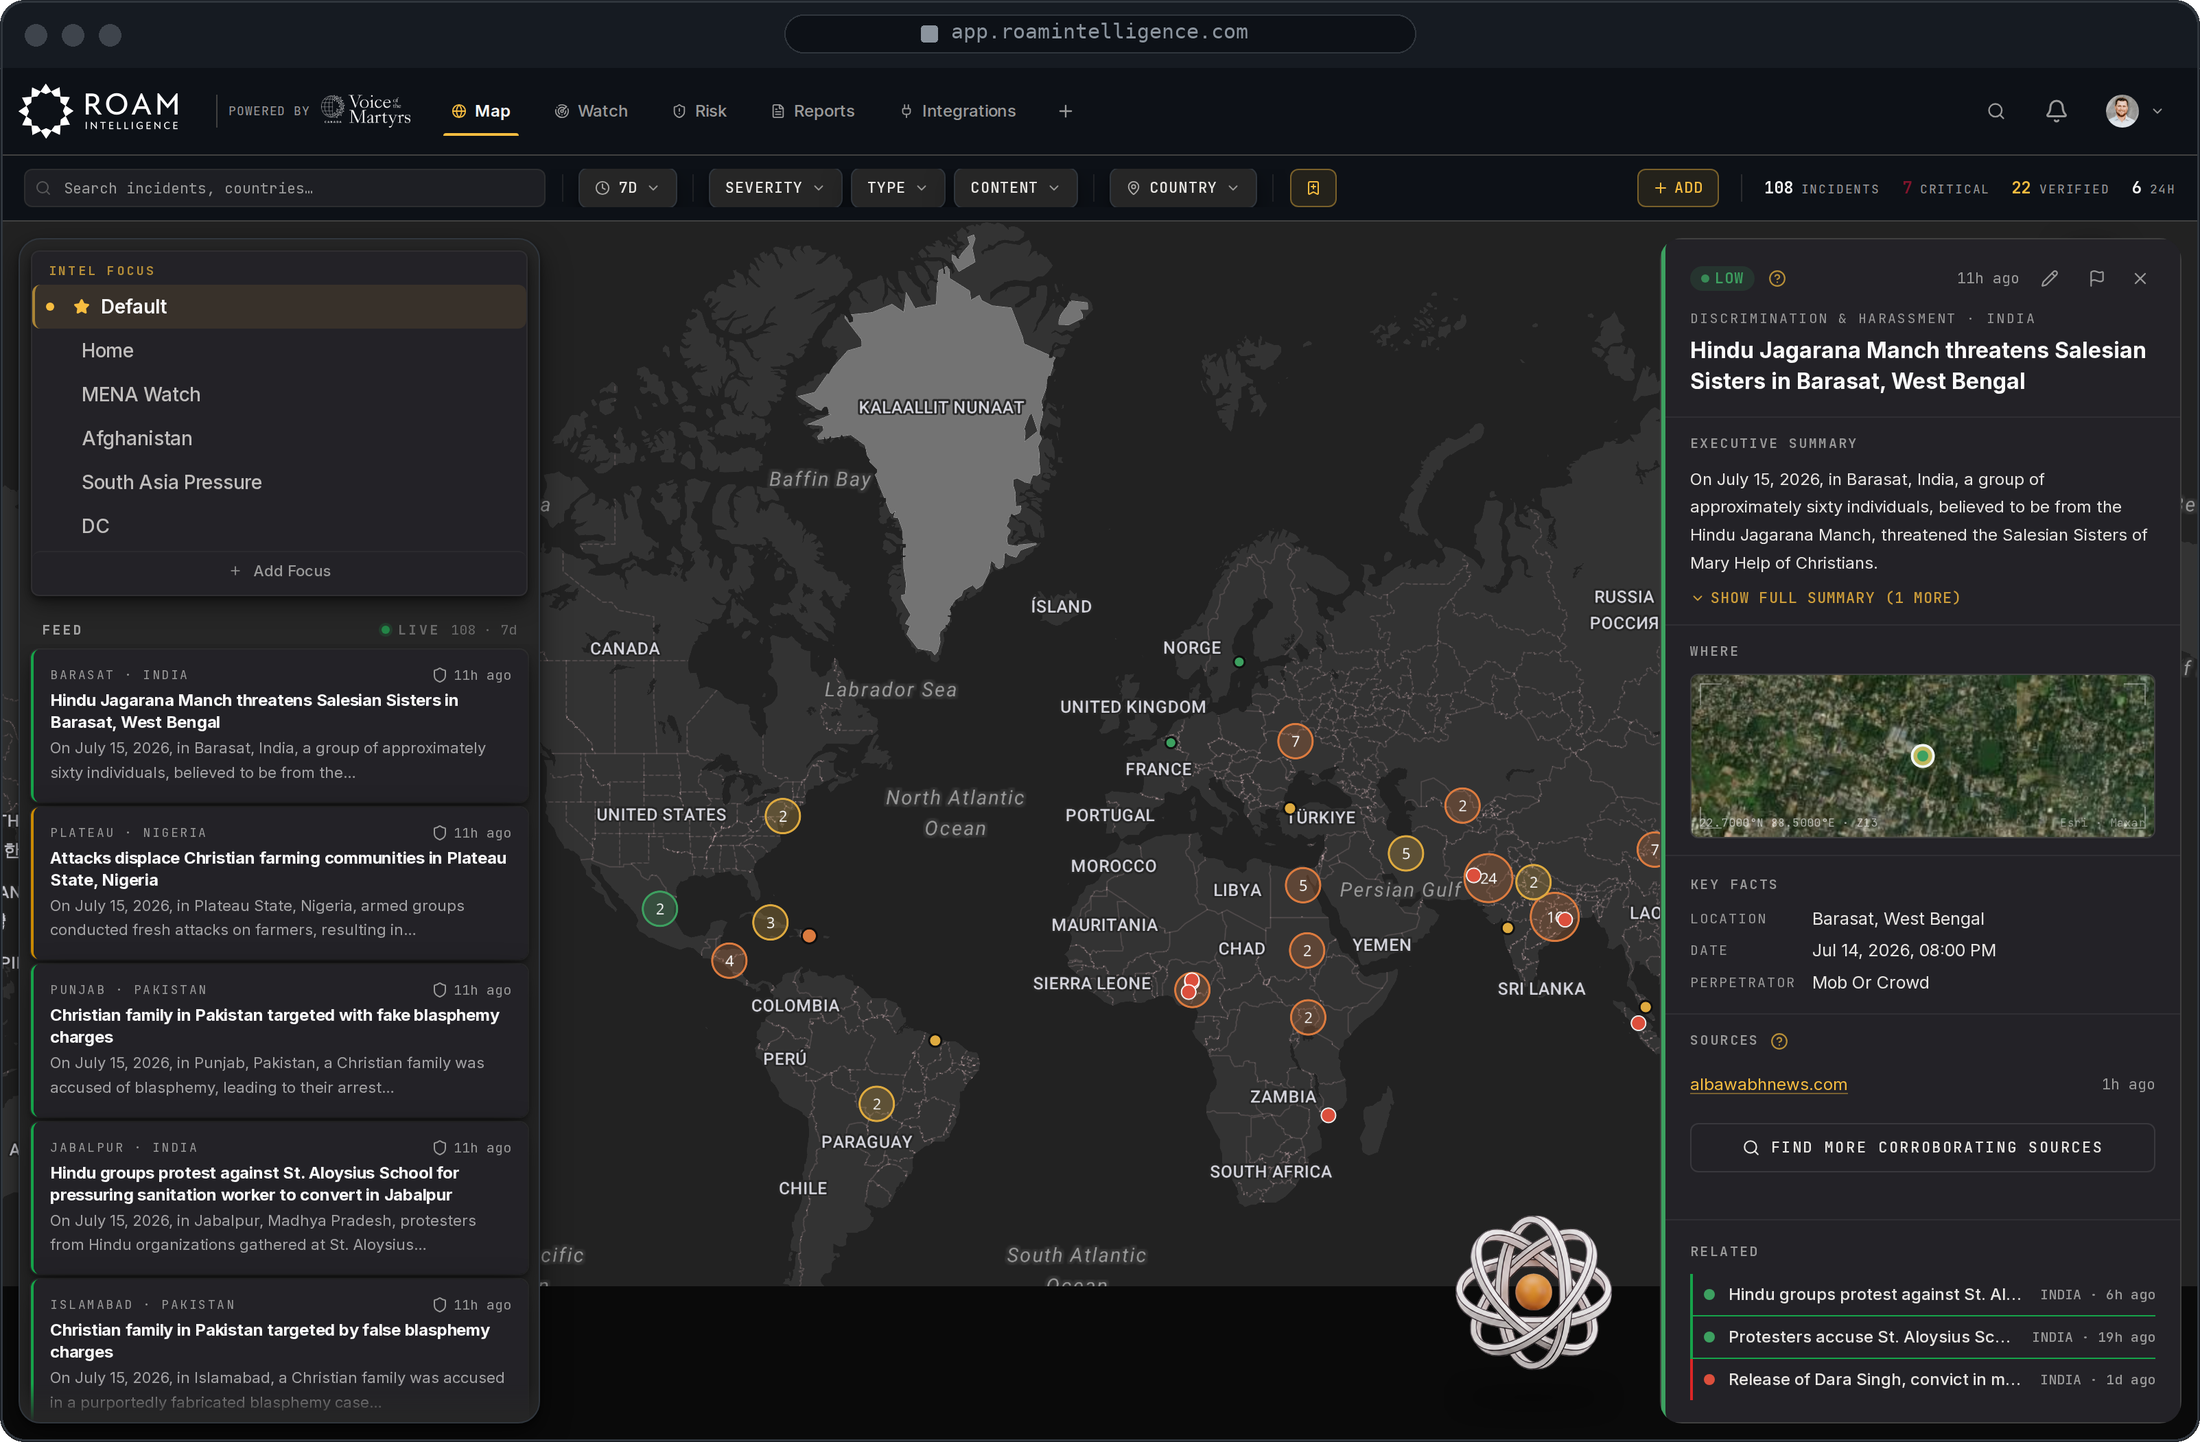This screenshot has height=1442, width=2200.
Task: Click the search incidents input field
Action: coord(285,188)
